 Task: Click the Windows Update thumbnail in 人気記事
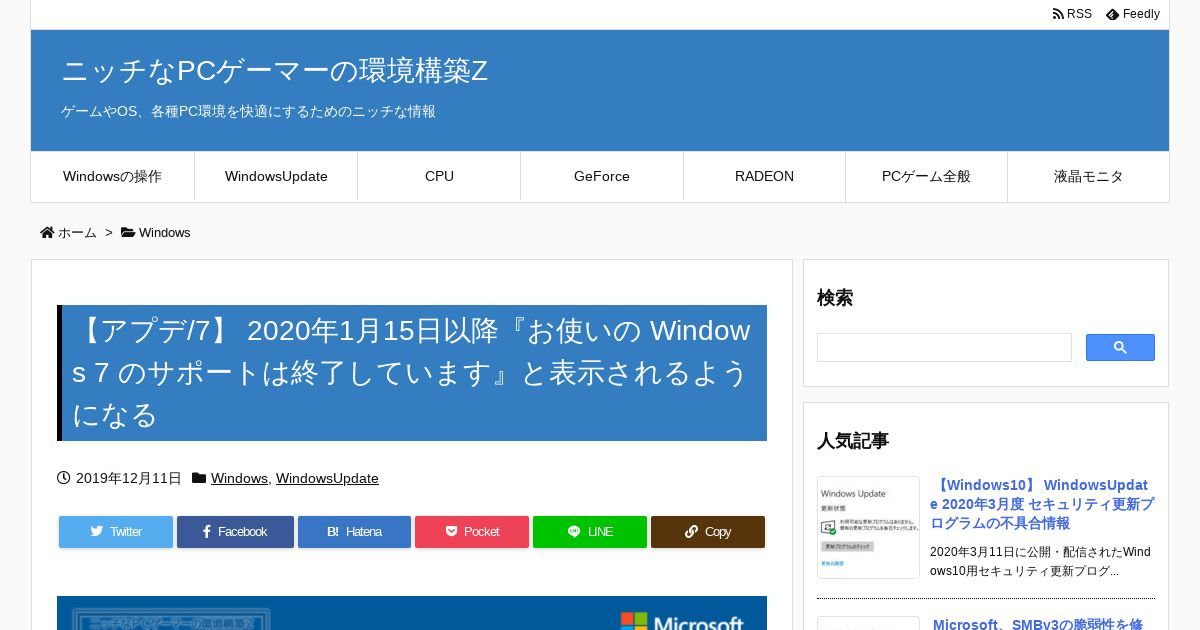click(868, 527)
